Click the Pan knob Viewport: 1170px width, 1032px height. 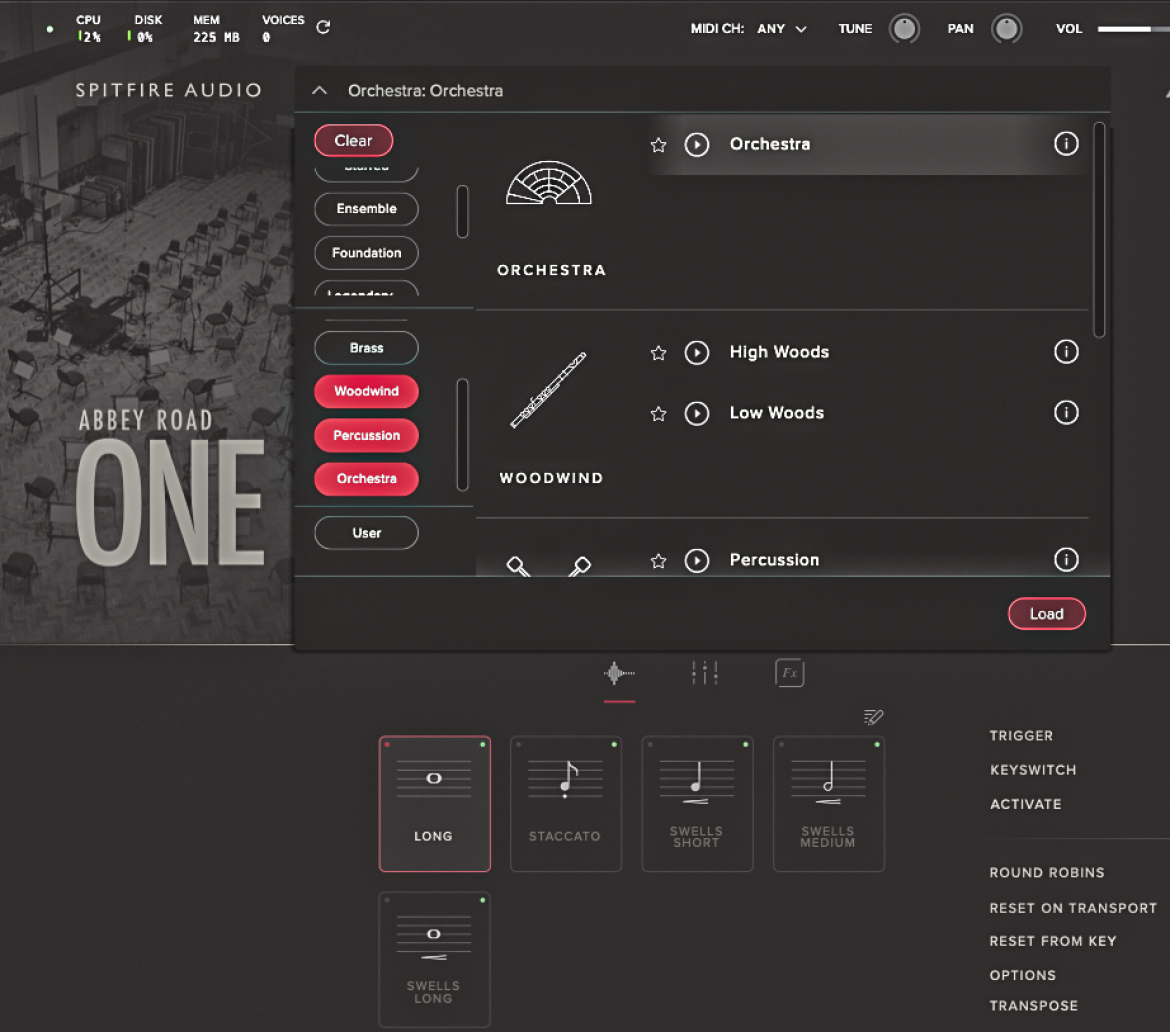click(x=1007, y=29)
